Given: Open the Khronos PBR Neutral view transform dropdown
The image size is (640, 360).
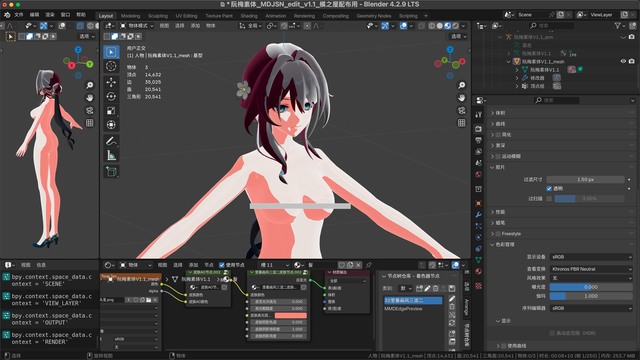Looking at the screenshot, I should (591, 269).
